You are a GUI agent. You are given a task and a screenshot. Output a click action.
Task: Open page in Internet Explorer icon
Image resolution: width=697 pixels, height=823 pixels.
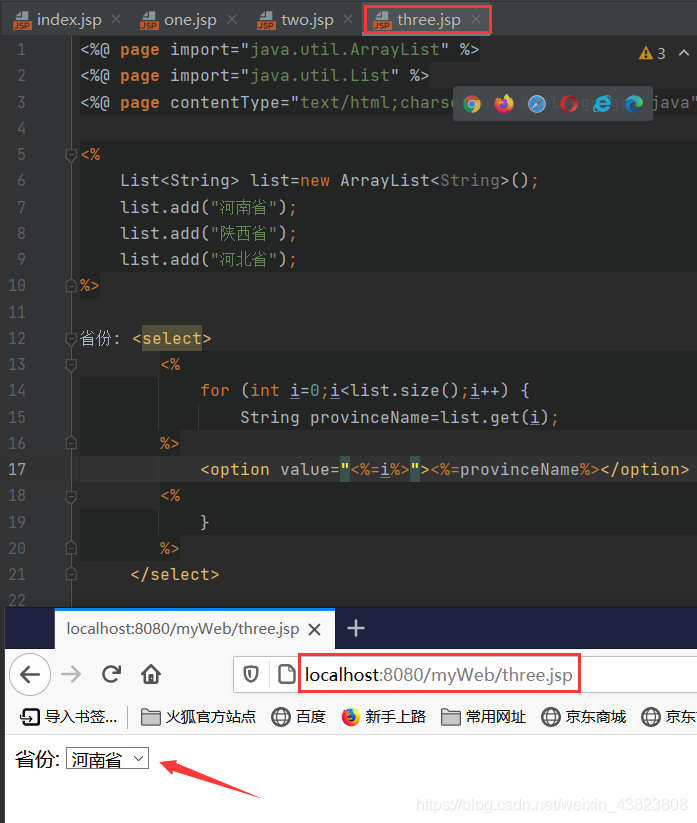(x=601, y=104)
